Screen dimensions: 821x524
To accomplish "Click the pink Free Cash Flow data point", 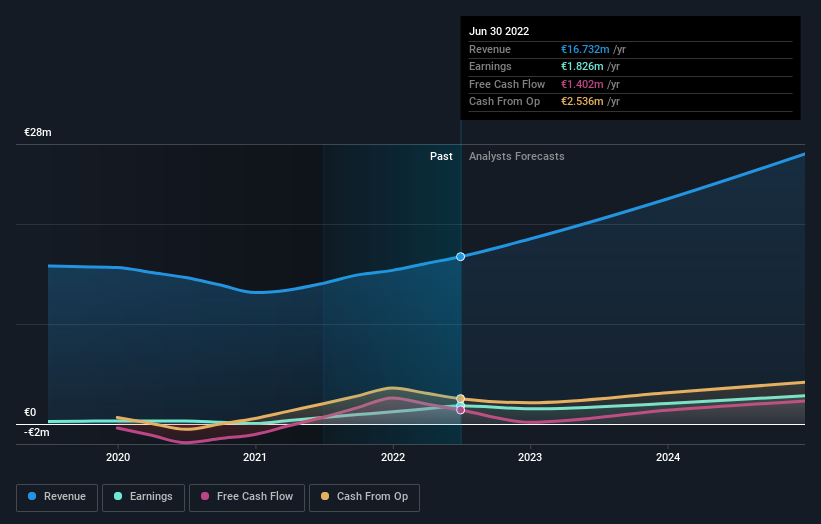I will [460, 410].
